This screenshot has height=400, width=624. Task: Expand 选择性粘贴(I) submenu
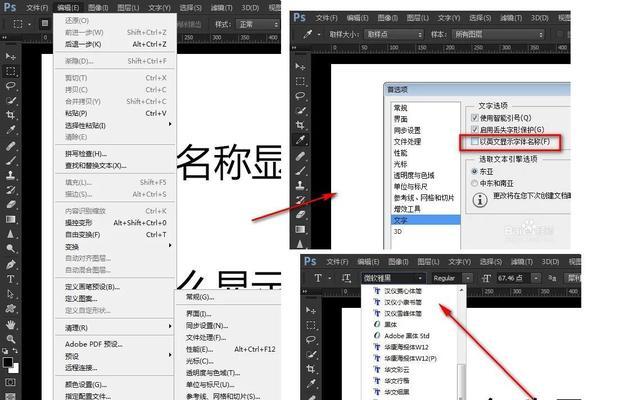tap(115, 125)
